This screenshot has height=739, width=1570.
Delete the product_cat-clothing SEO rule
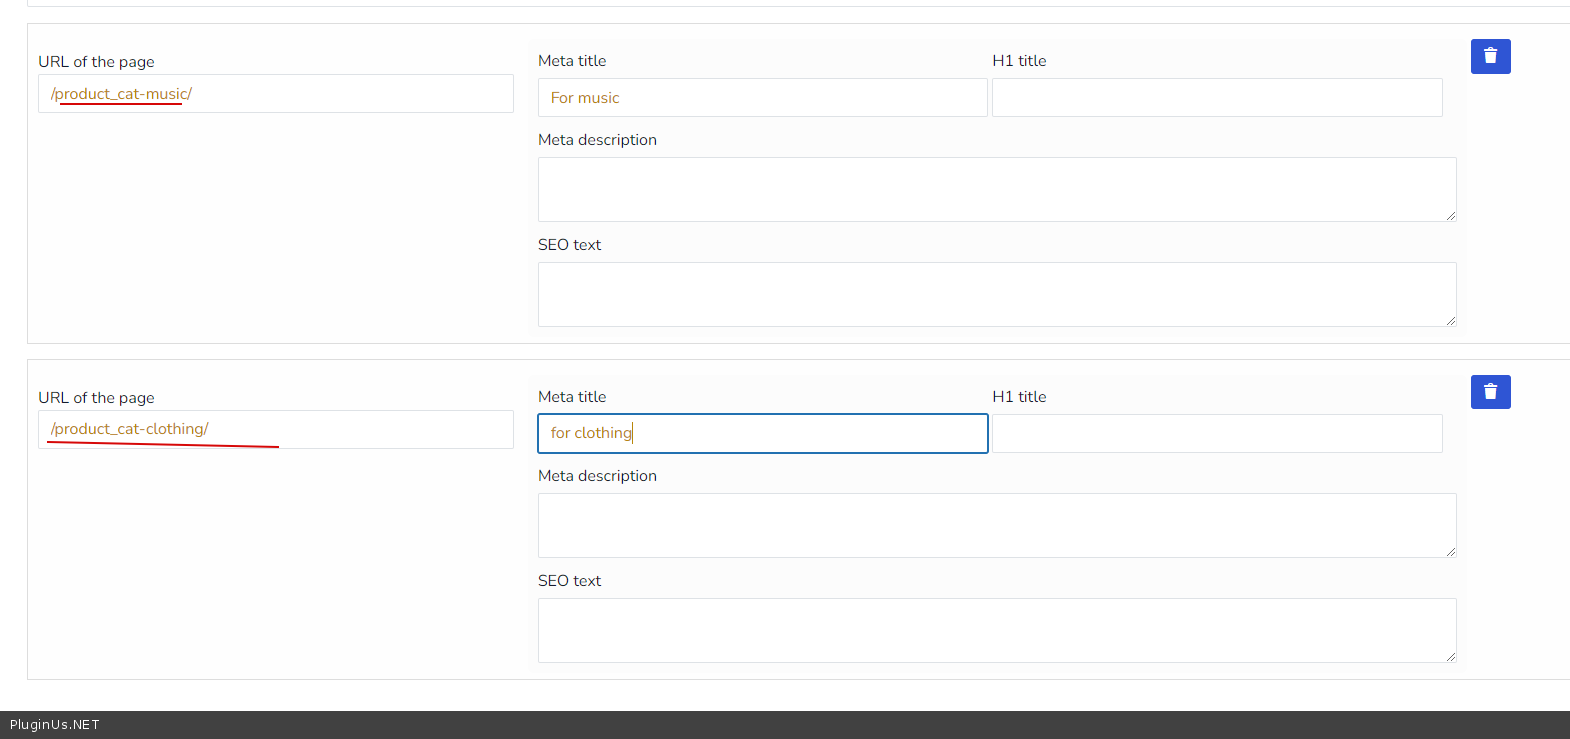[x=1490, y=392]
